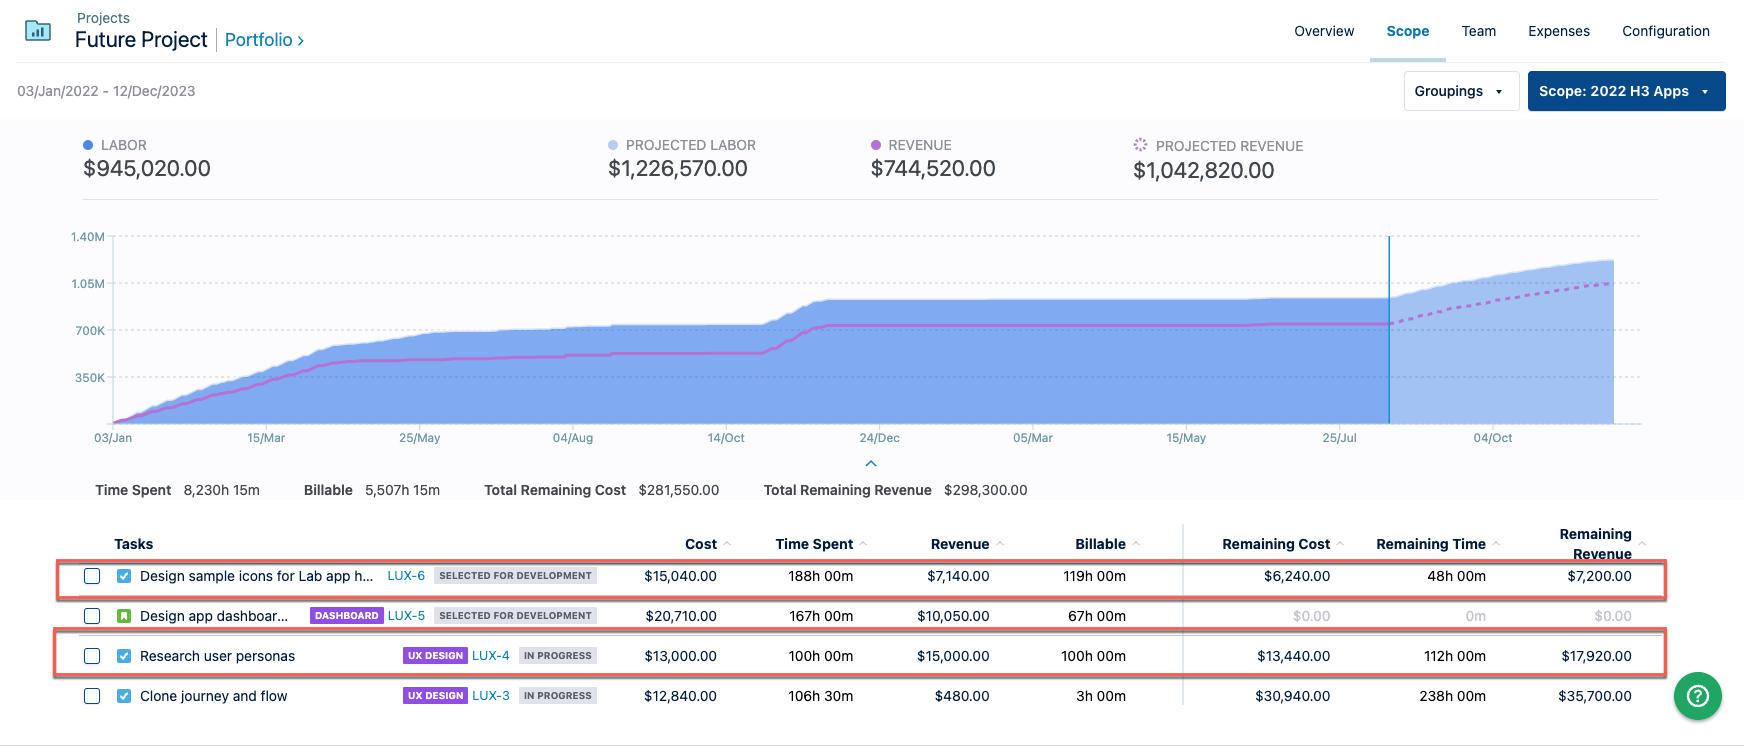Screen dimensions: 1744x747
Task: Click task icon beside Clone journey and flow
Action: click(x=124, y=696)
